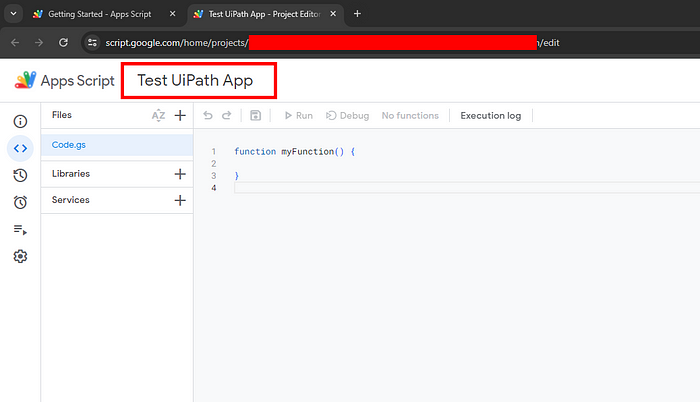Reload the page with refresh icon

point(63,42)
